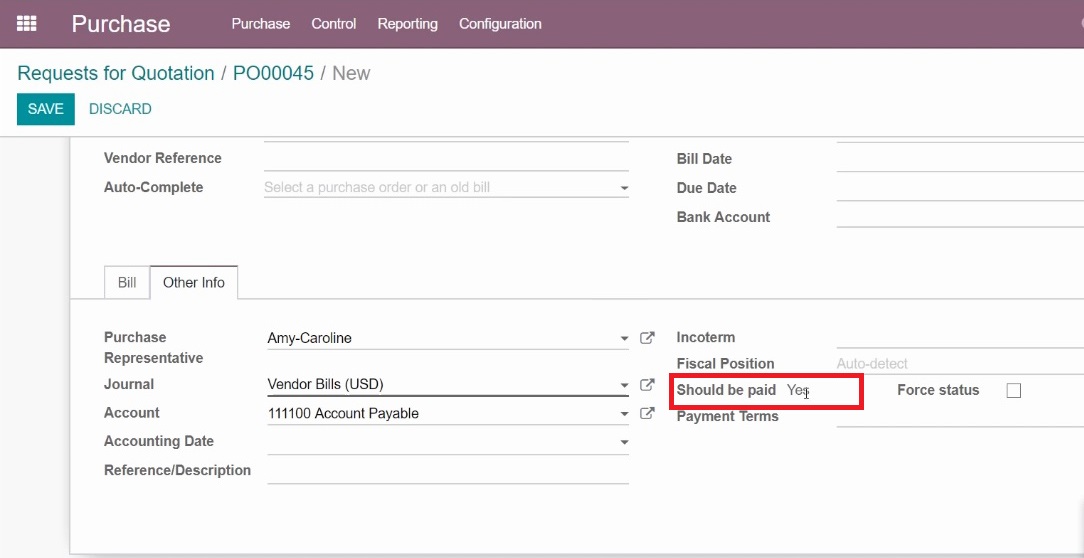
Task: Go to Requests for Quotation breadcrumb
Action: (115, 73)
